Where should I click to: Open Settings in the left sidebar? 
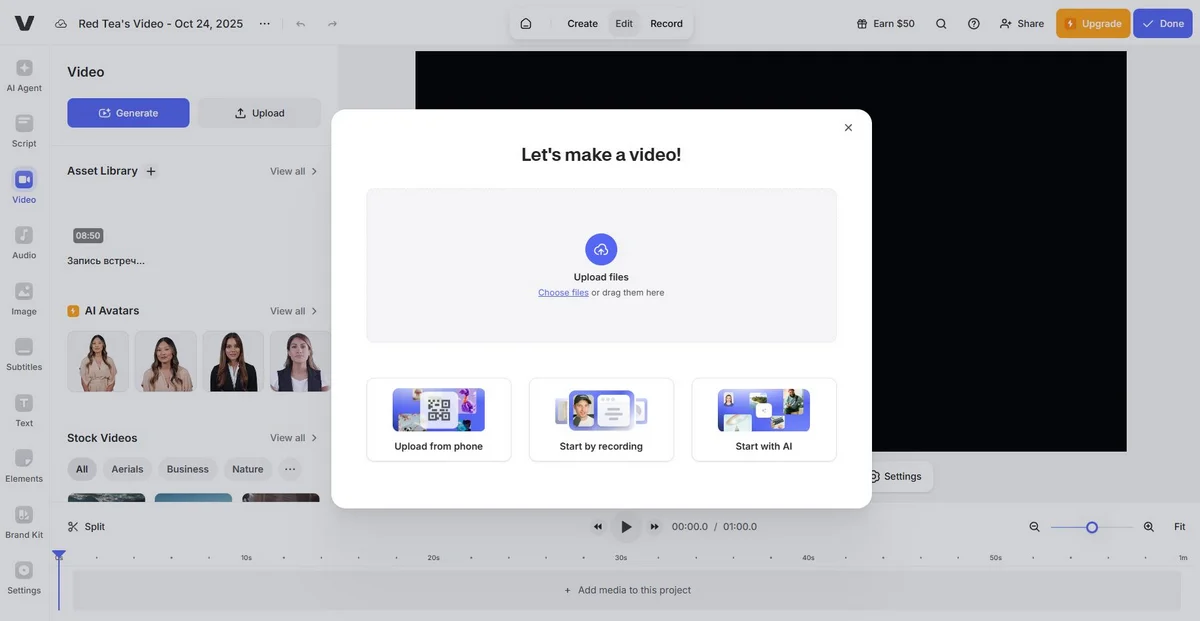tap(24, 578)
